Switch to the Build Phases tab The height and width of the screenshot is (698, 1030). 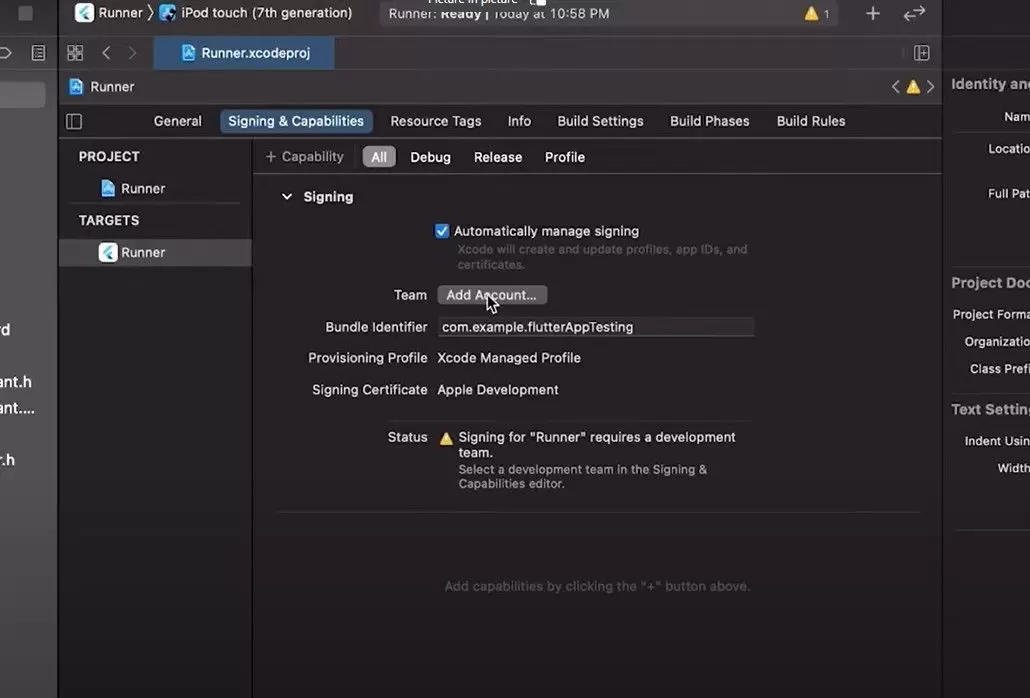[x=709, y=121]
